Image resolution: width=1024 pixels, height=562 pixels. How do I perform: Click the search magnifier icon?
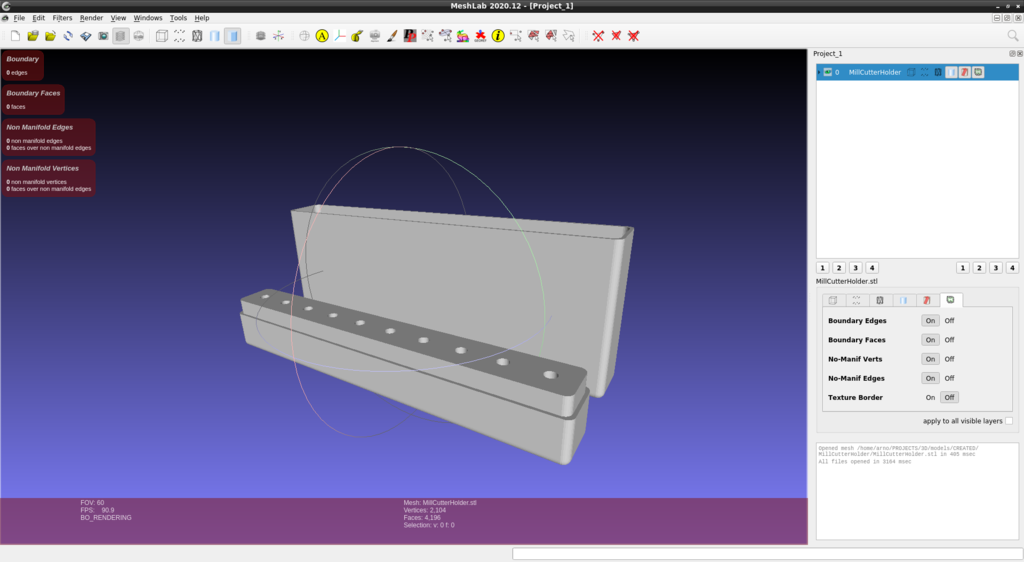1012,36
